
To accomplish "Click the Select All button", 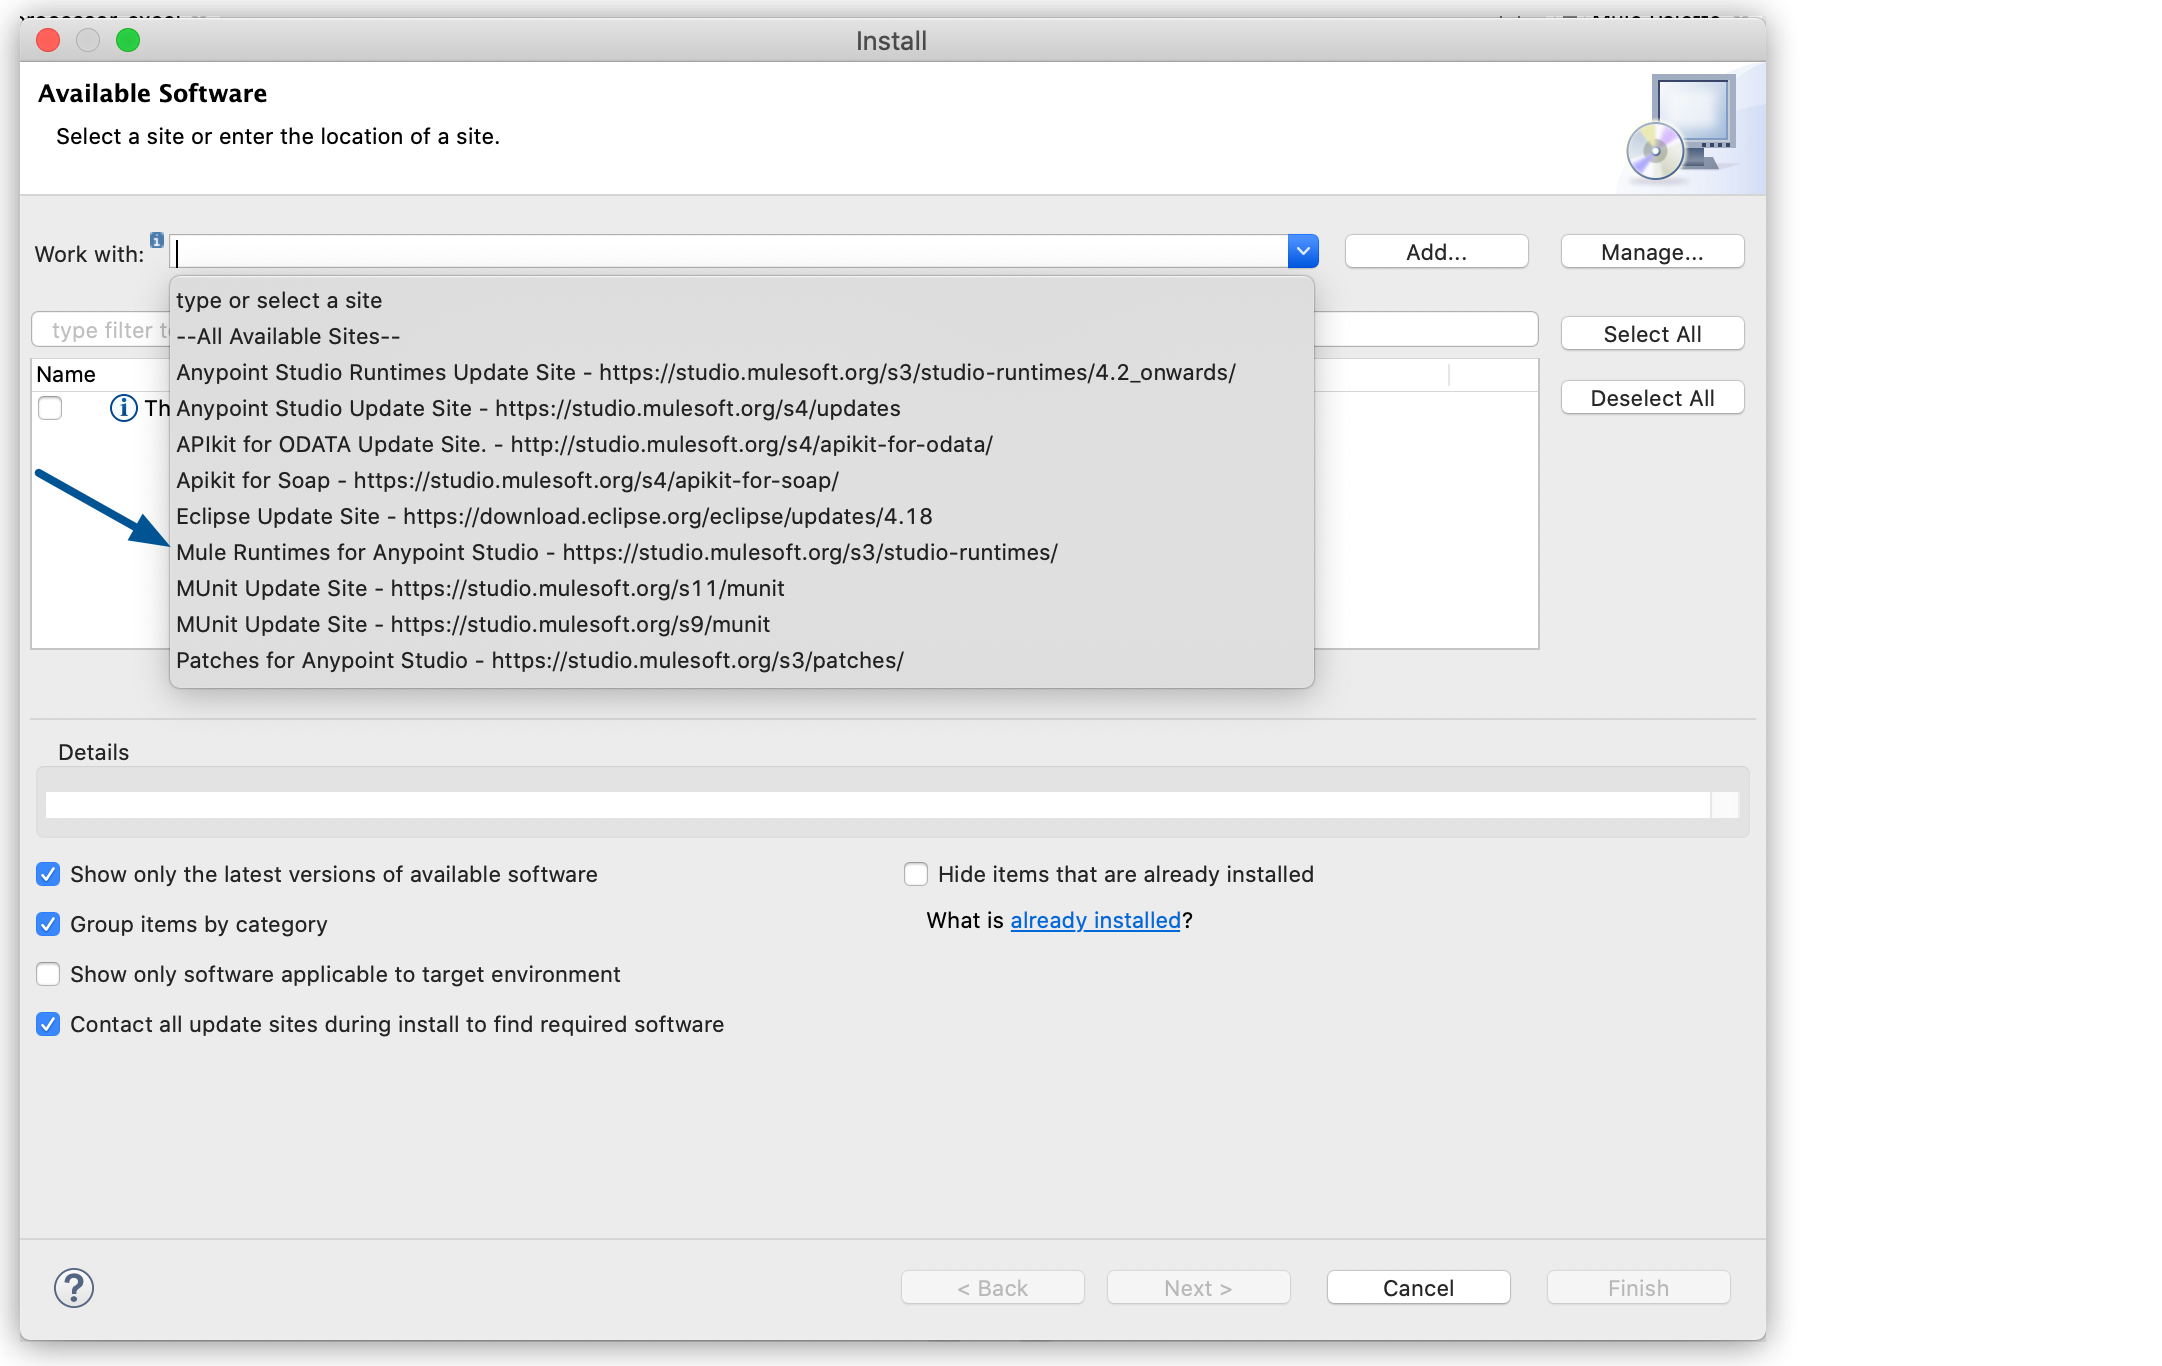I will (1651, 333).
